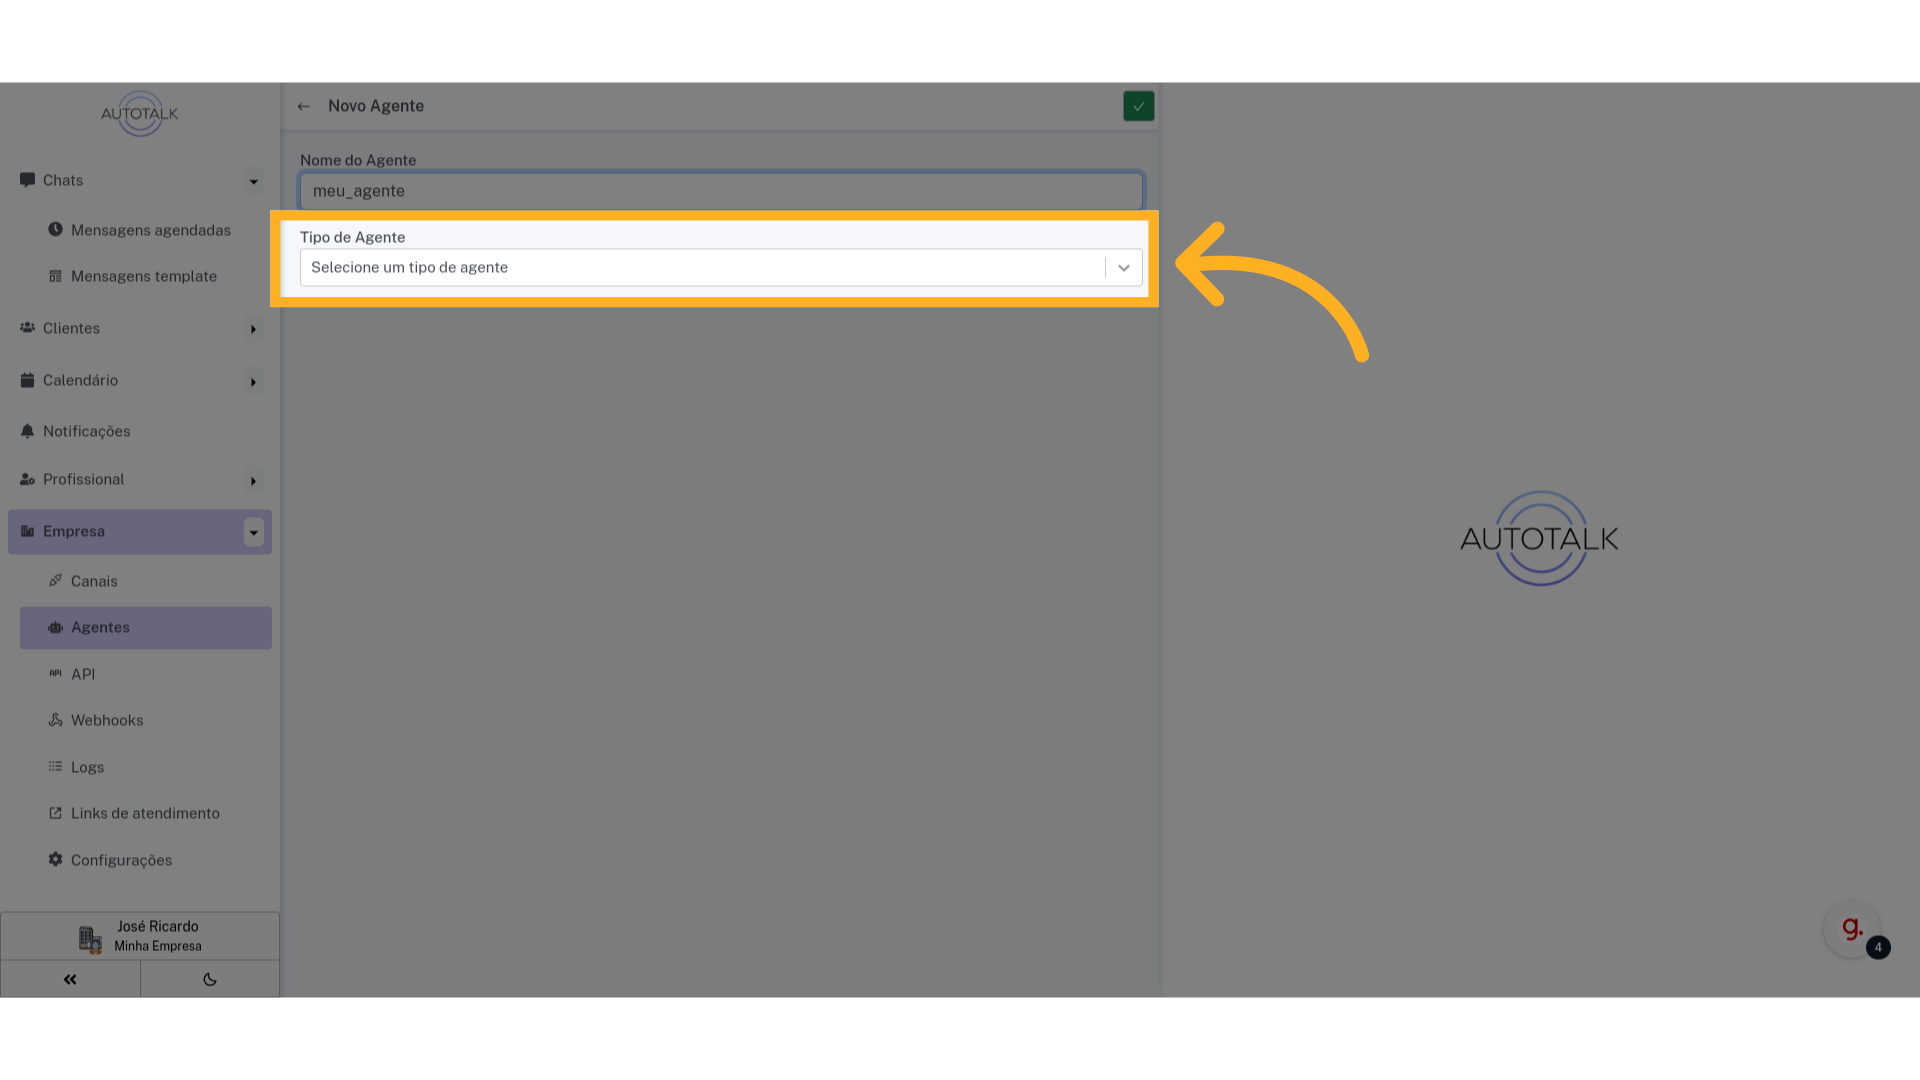Click the back arrow beside Novo Agente
Image resolution: width=1920 pixels, height=1080 pixels.
coord(304,106)
